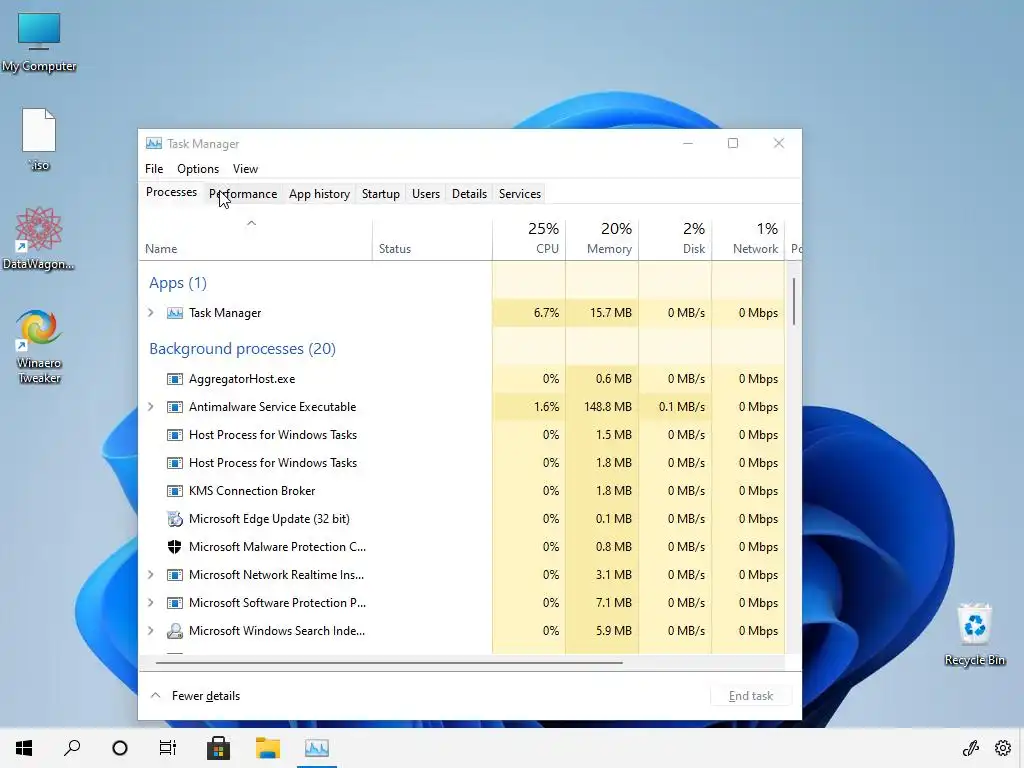Open the File menu

point(154,169)
